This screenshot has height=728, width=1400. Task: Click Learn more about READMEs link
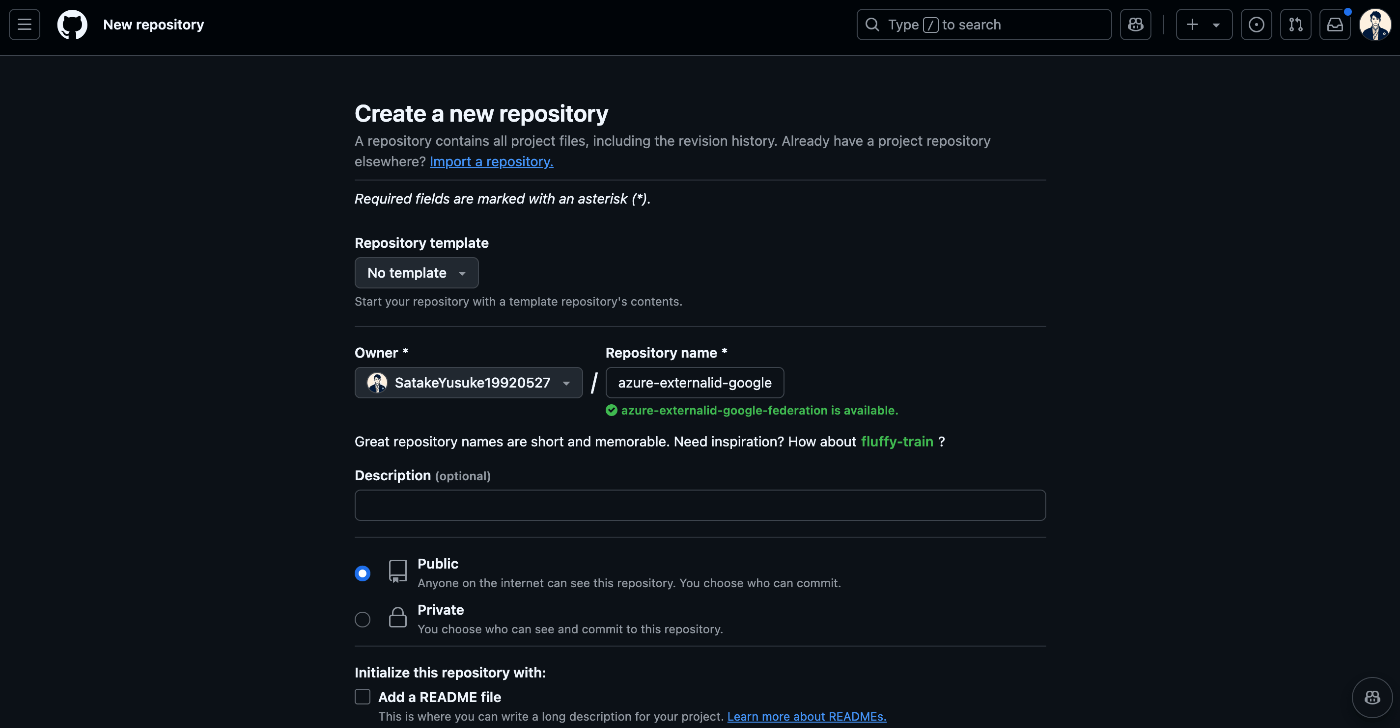coord(806,717)
